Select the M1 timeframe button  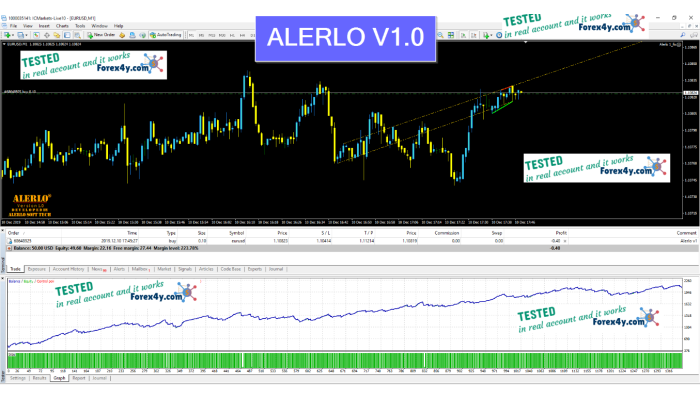pos(191,35)
